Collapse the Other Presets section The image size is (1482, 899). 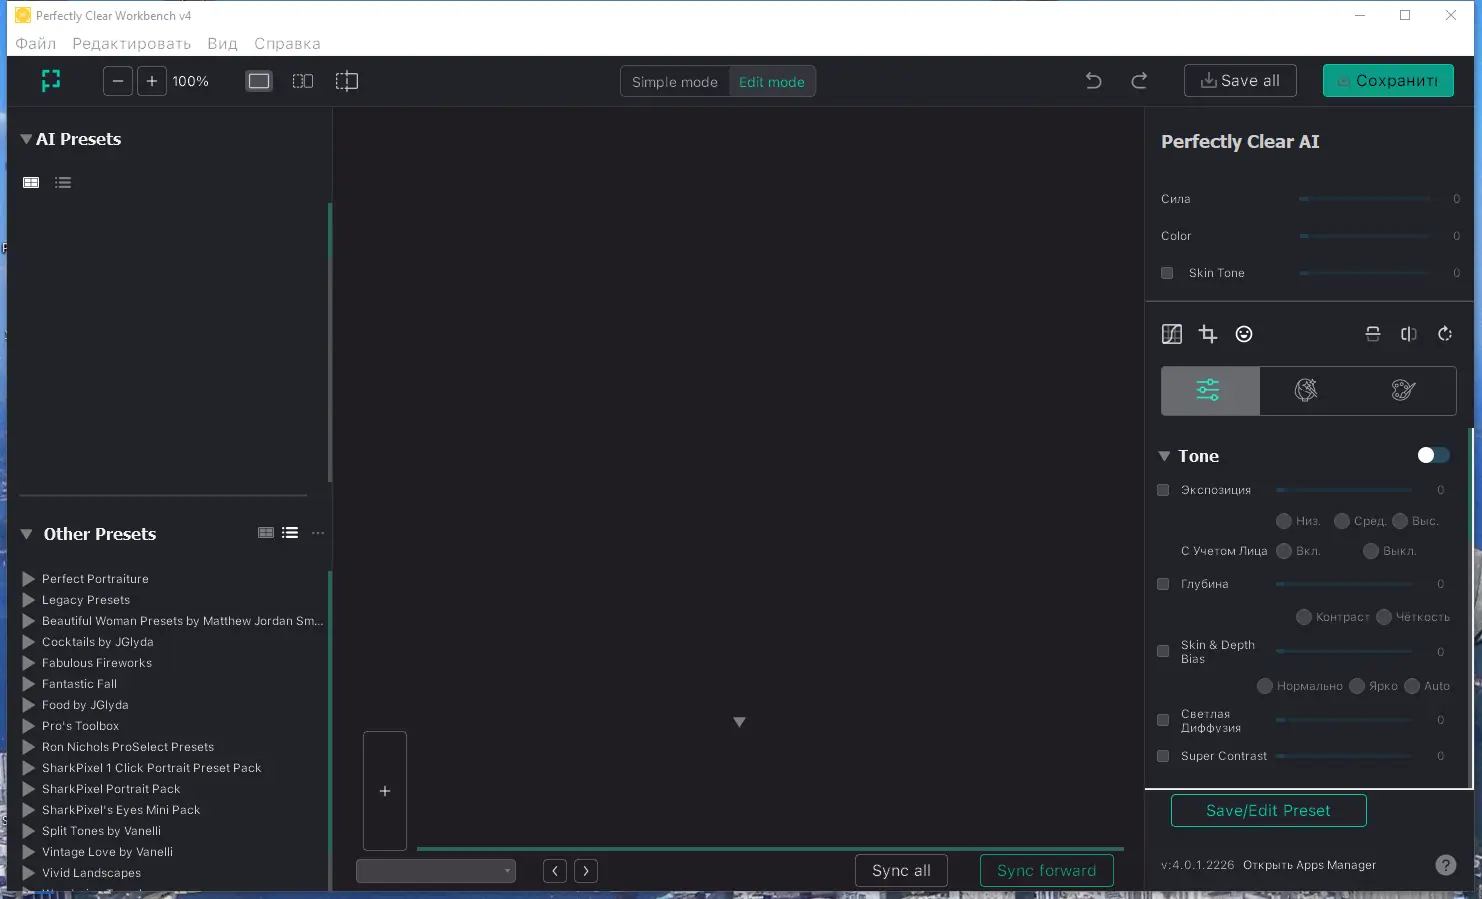click(27, 534)
